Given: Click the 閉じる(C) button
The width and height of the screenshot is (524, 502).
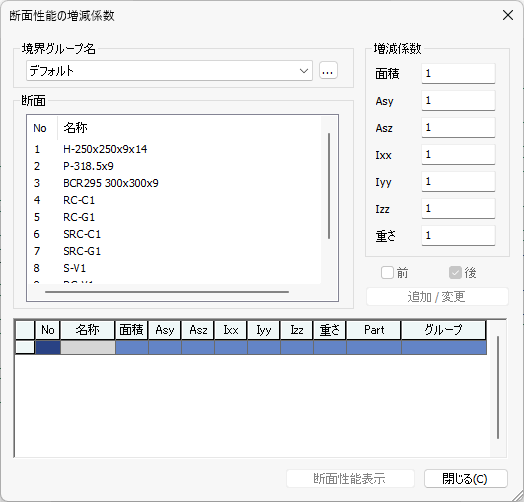Looking at the screenshot, I should (466, 479).
